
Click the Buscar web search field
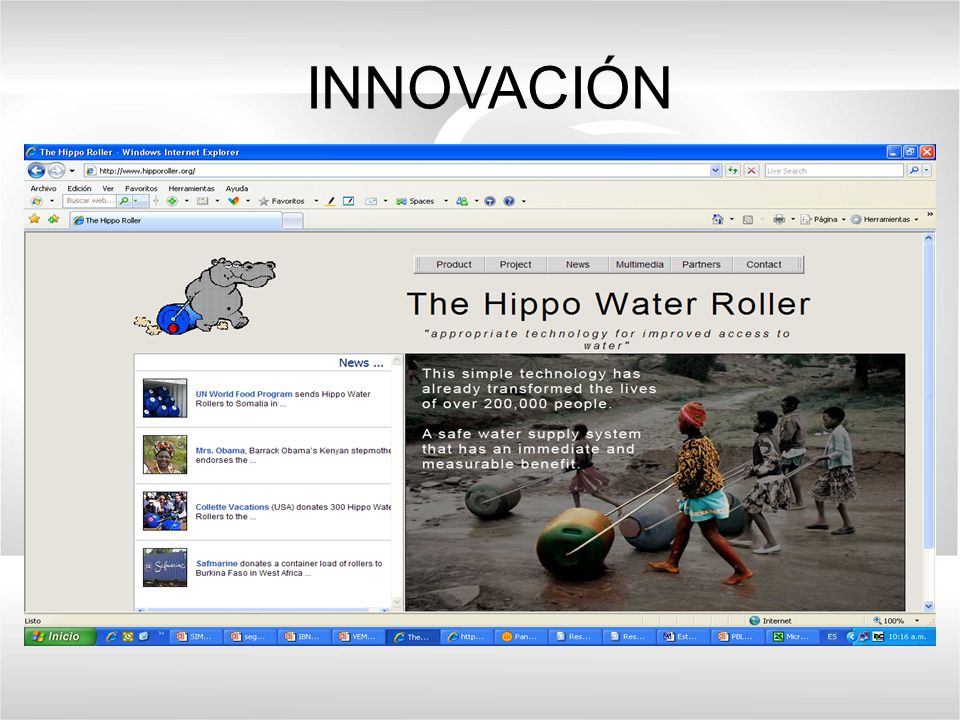click(90, 201)
